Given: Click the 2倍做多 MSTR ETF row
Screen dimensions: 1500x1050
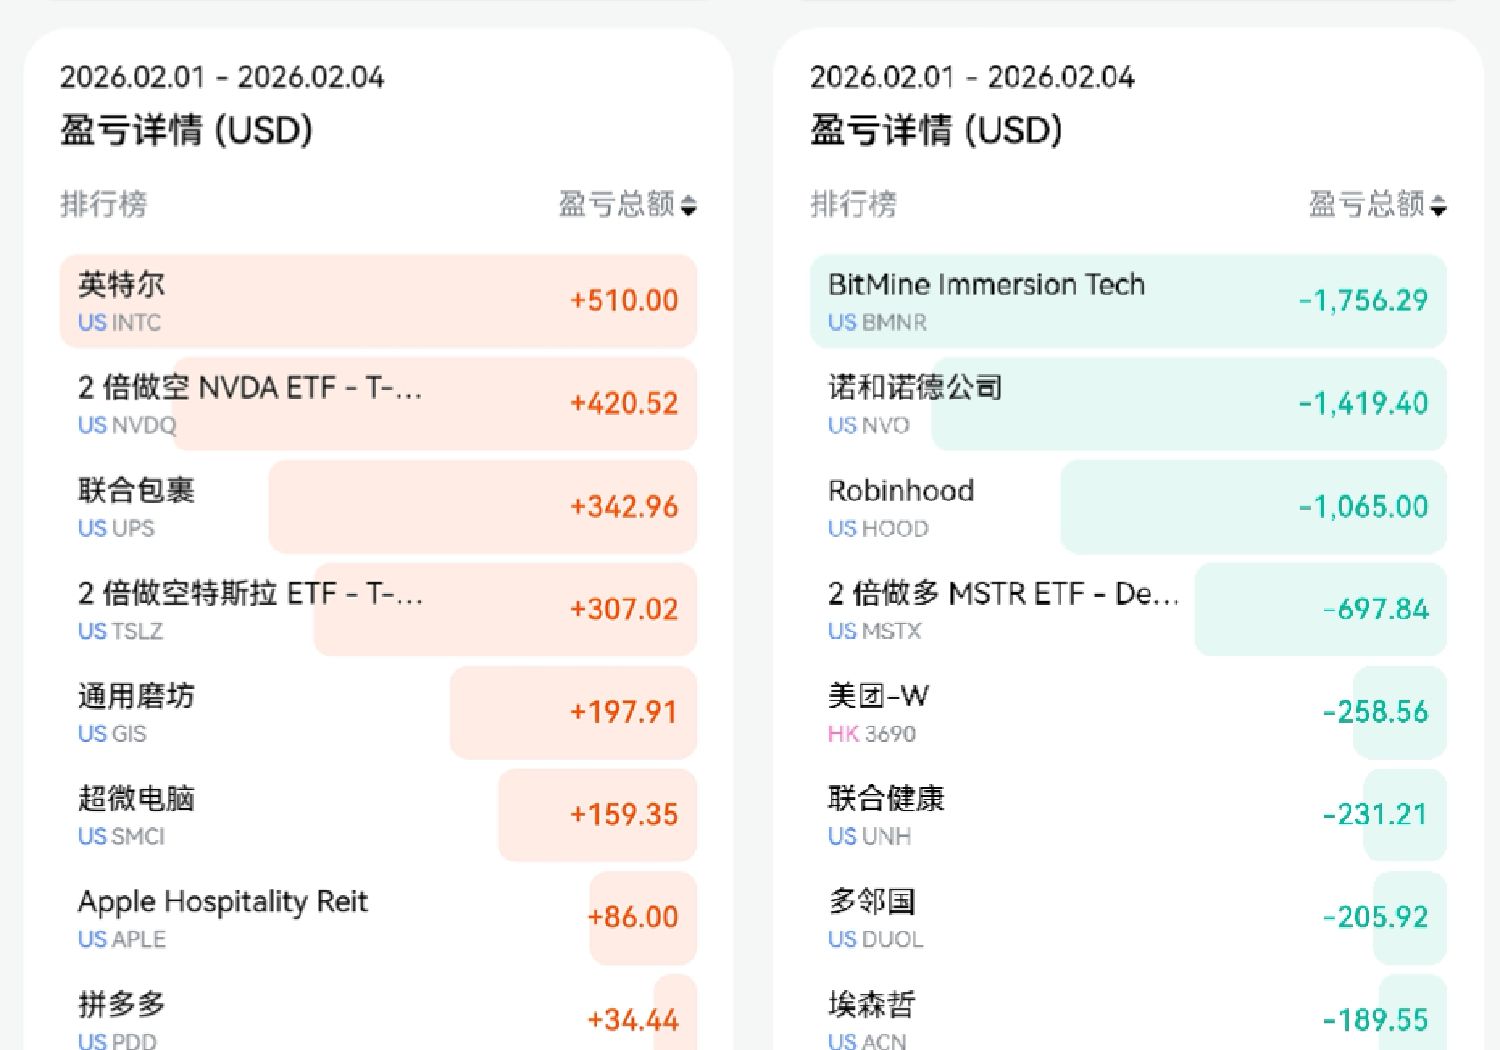Looking at the screenshot, I should 1128,610.
